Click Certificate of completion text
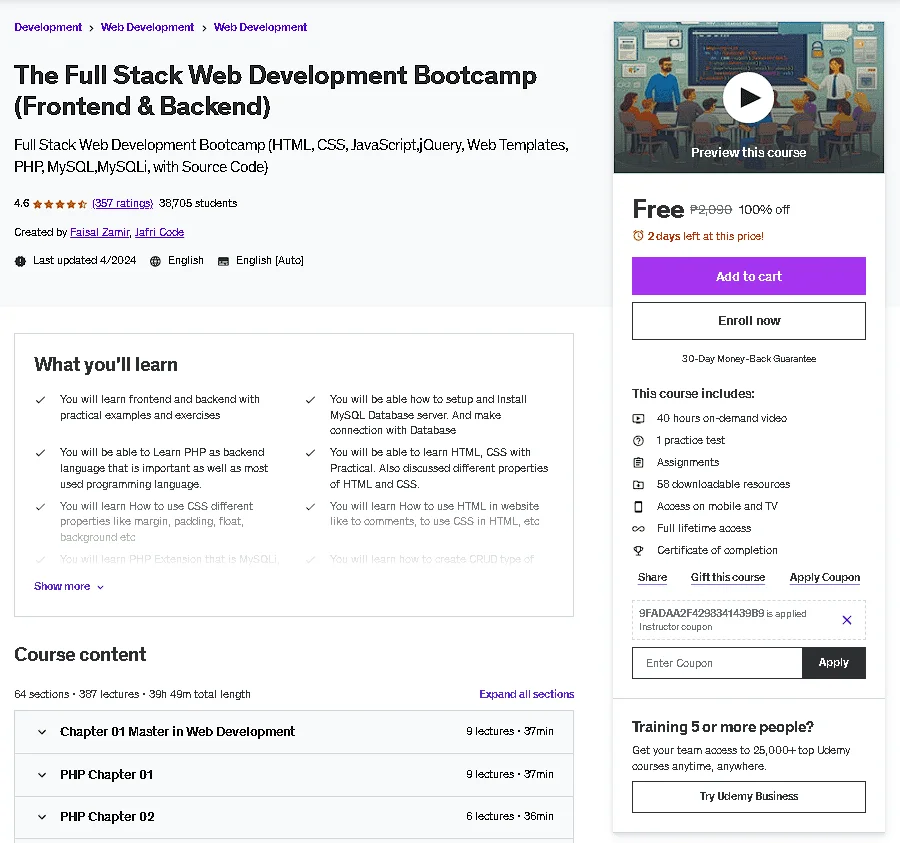This screenshot has width=900, height=843. click(x=717, y=550)
